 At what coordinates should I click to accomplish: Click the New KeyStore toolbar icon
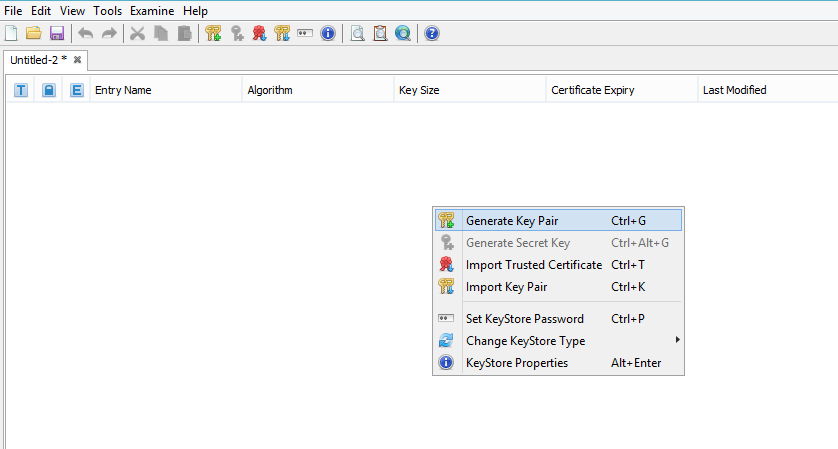tap(11, 33)
